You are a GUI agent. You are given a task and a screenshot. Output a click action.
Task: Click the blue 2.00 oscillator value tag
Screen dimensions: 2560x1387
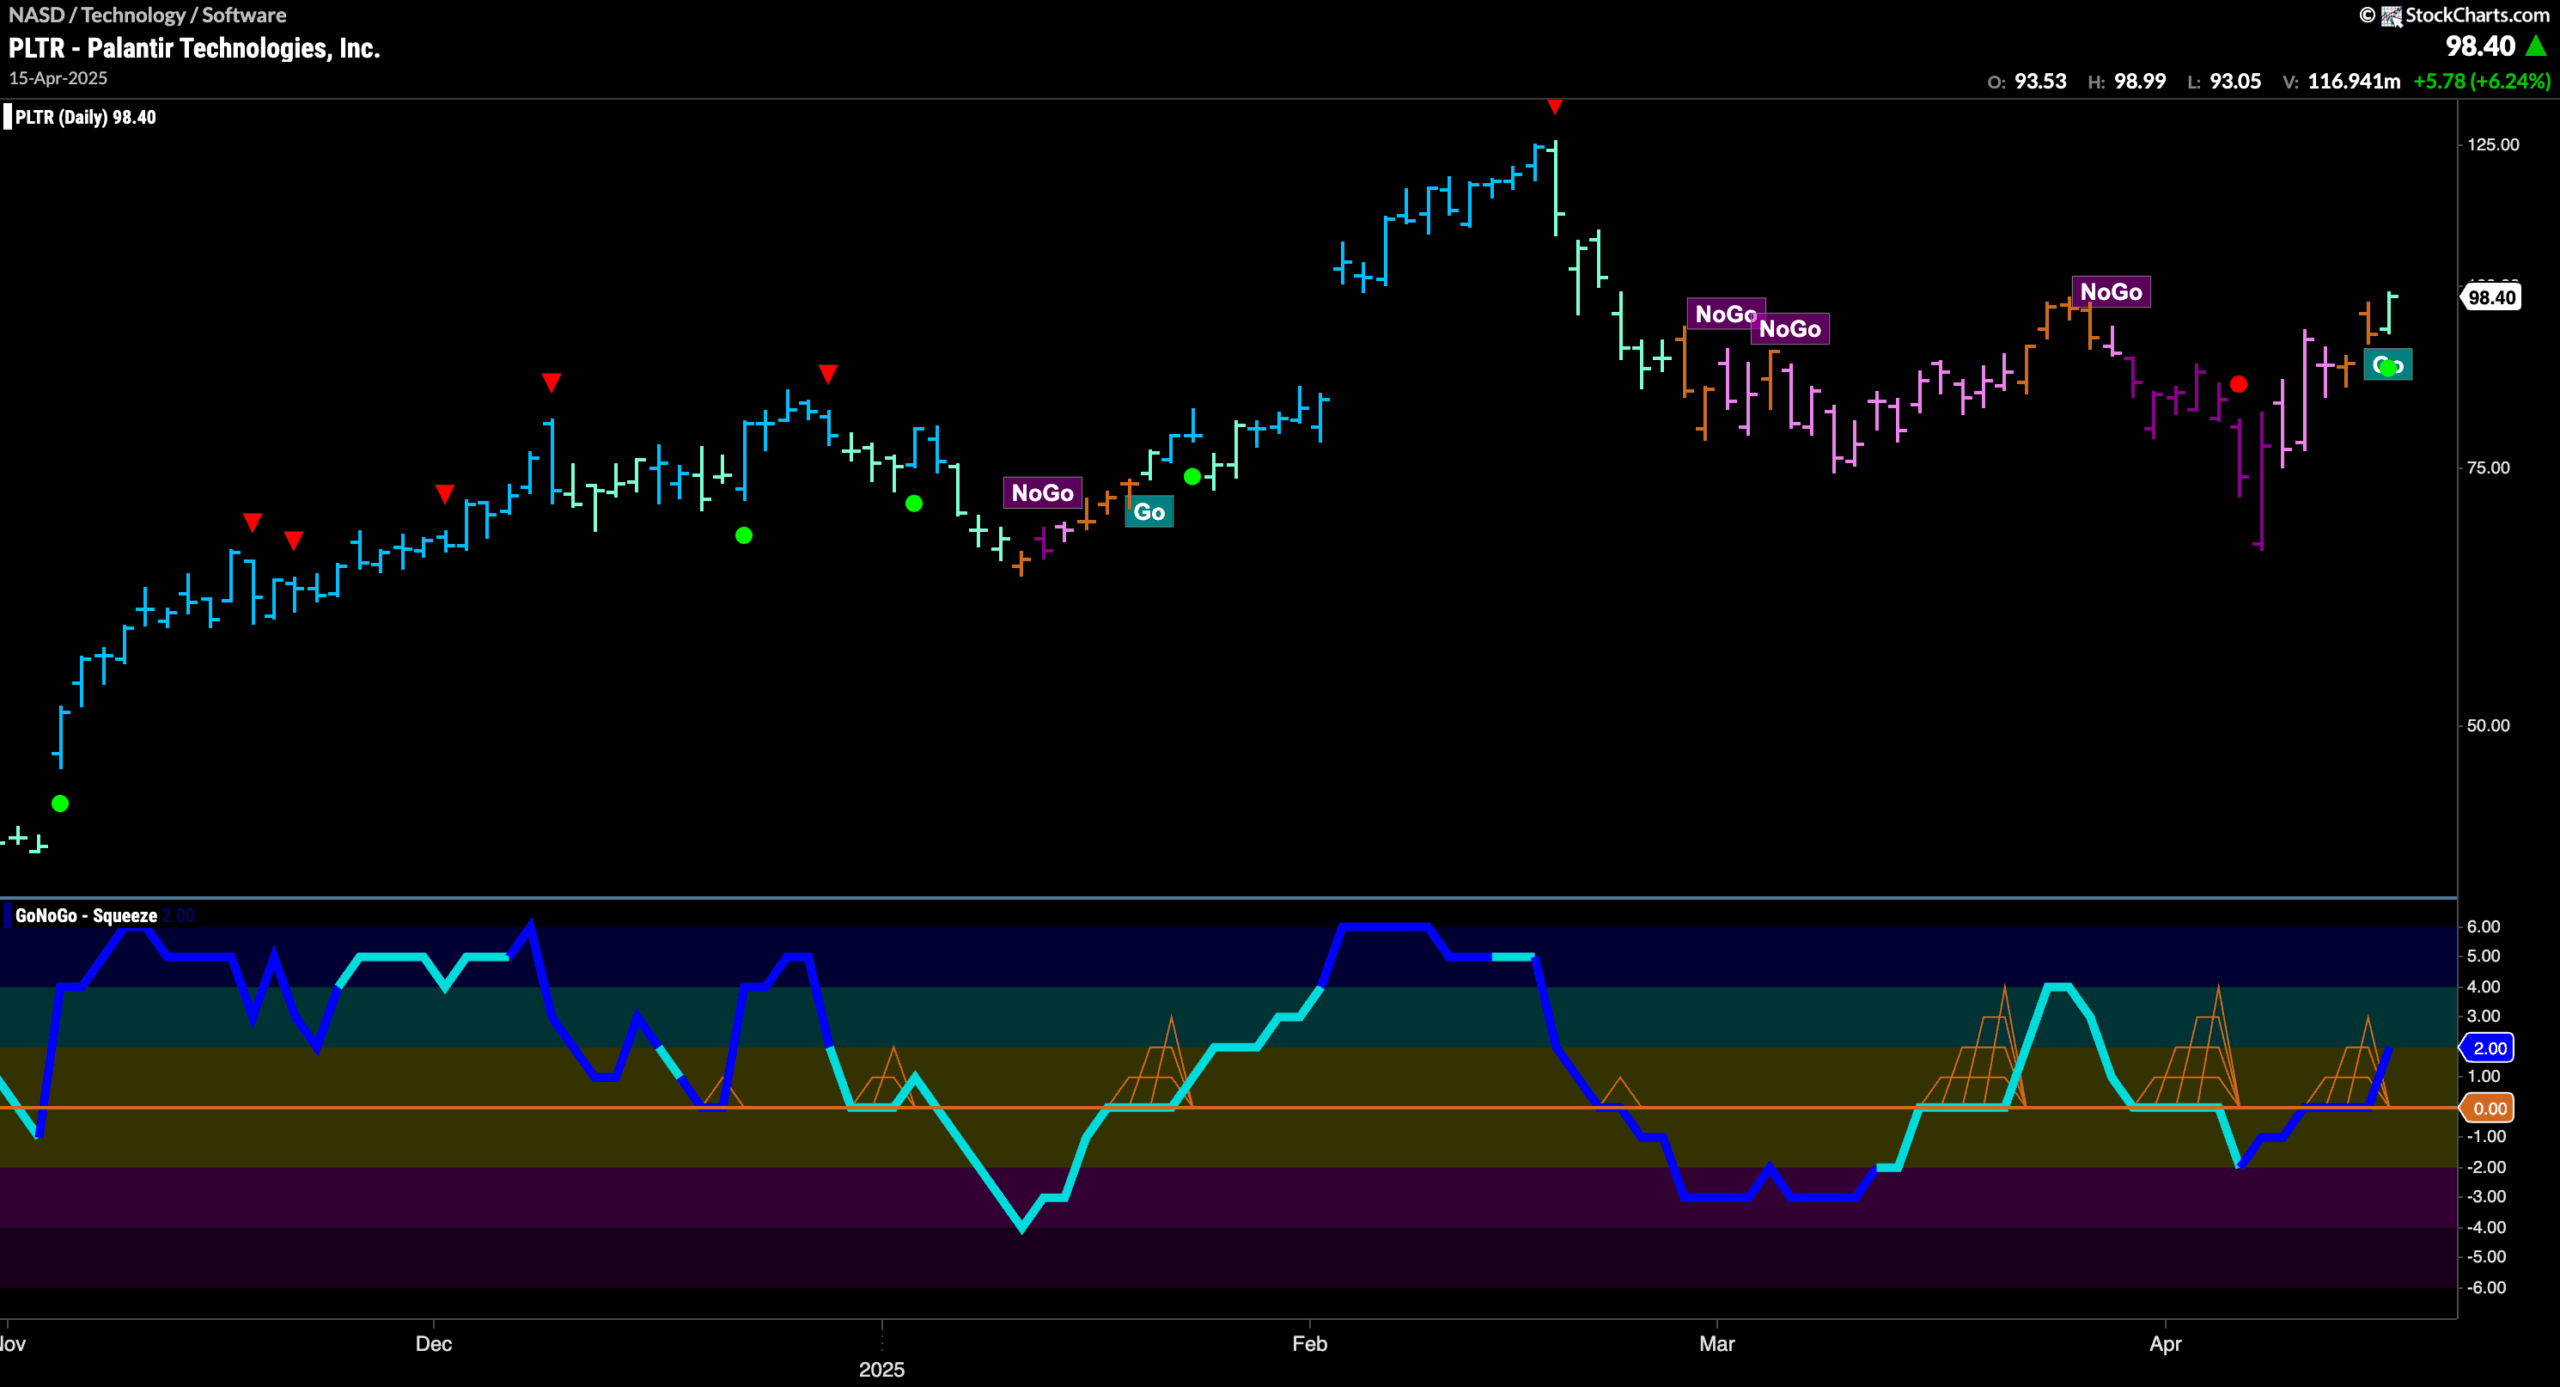[2489, 1048]
